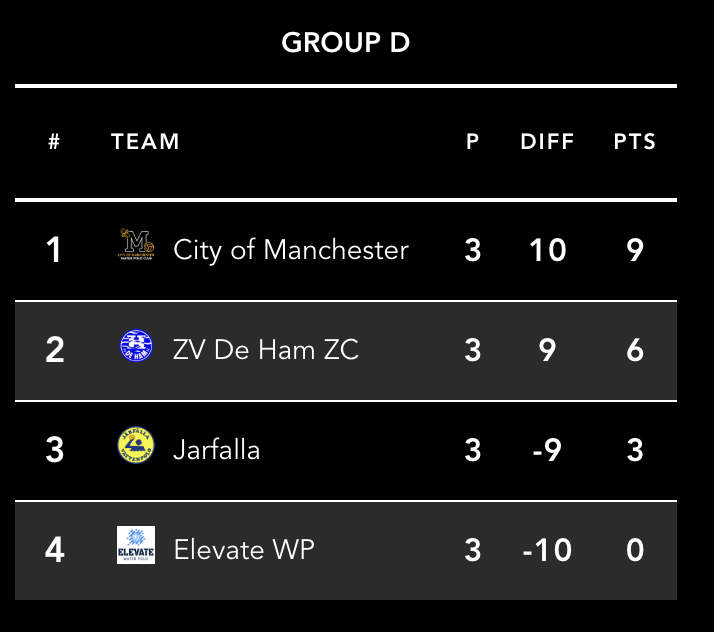Click the ZV De Ham blue logo
Viewport: 714px width, 632px height.
tap(136, 346)
